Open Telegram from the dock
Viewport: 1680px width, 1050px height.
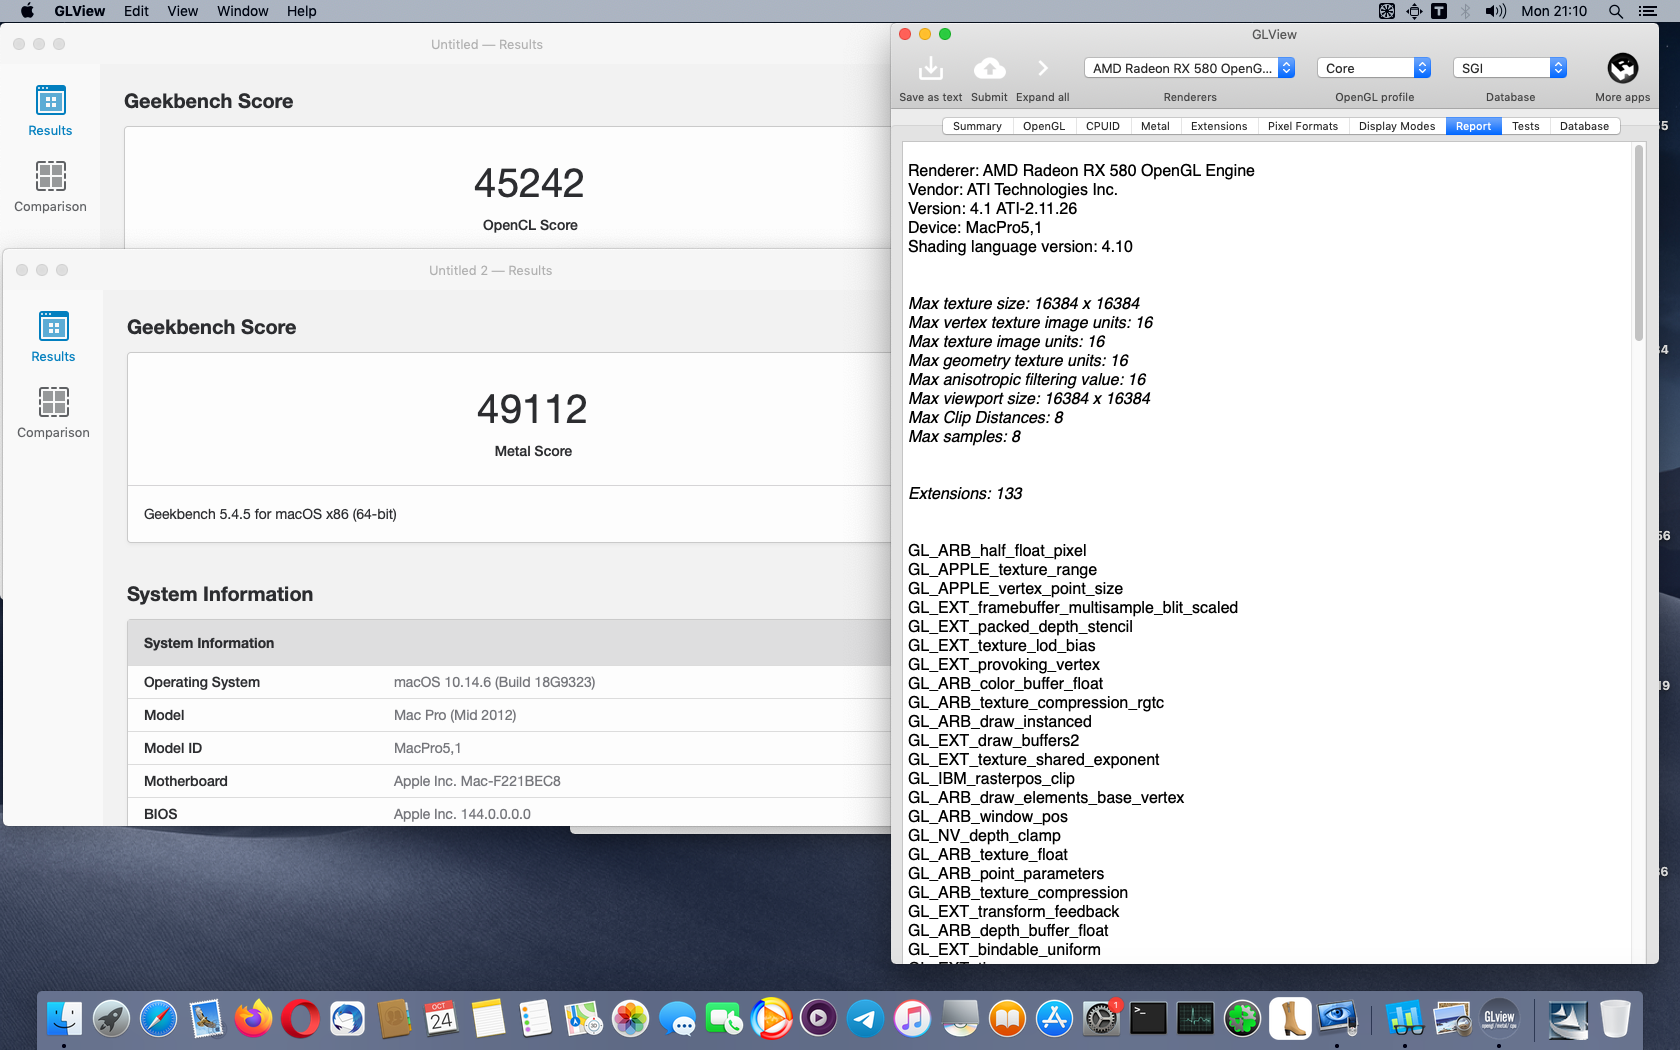(865, 1019)
